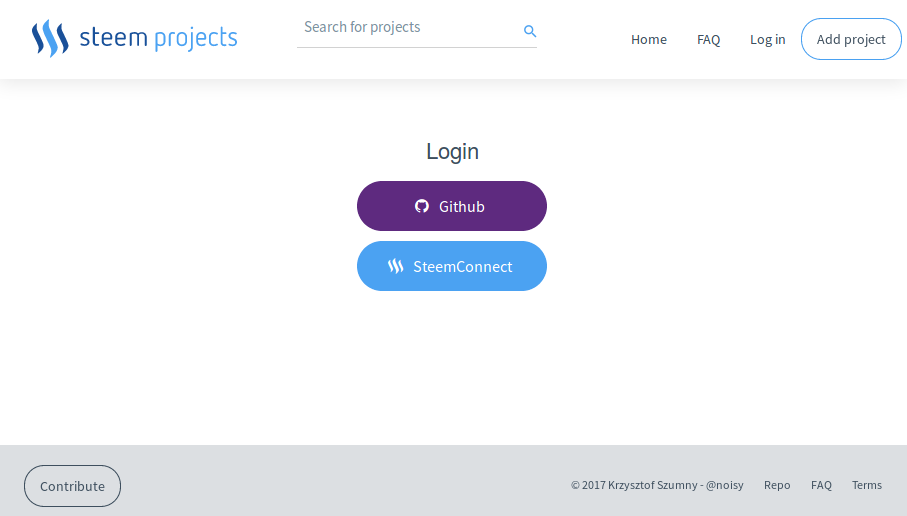Go to Log in page
The width and height of the screenshot is (907, 516).
[768, 39]
